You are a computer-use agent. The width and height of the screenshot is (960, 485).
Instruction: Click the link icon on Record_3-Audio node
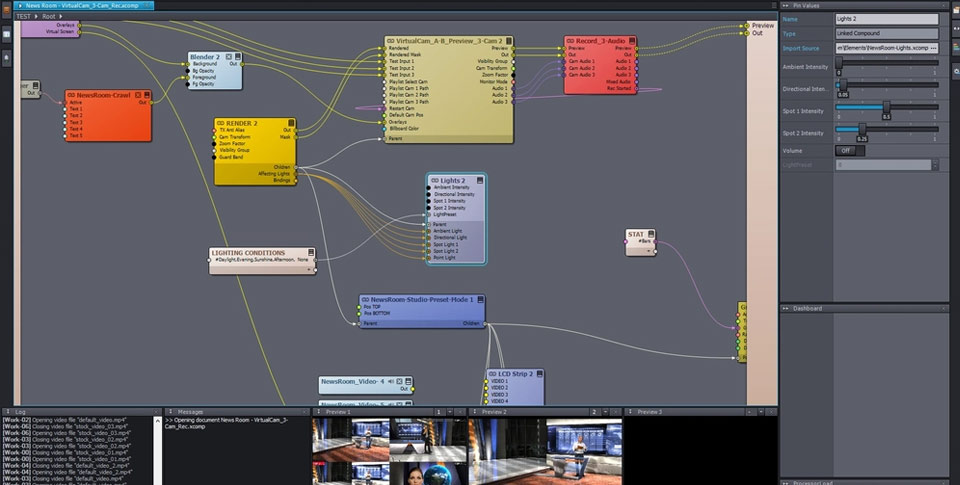pos(571,41)
